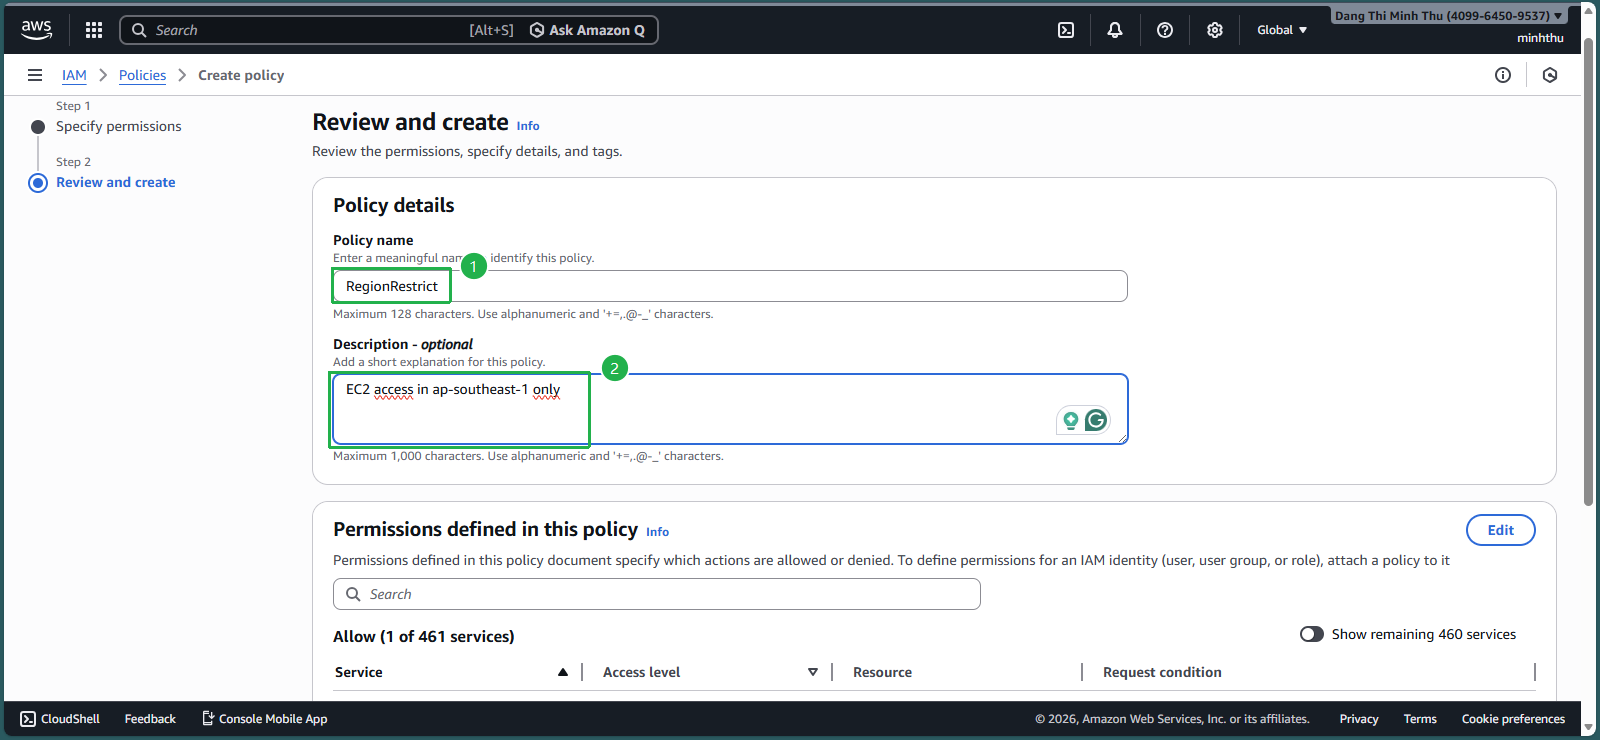
Task: Go to Policies breadcrumb link
Action: coord(142,75)
